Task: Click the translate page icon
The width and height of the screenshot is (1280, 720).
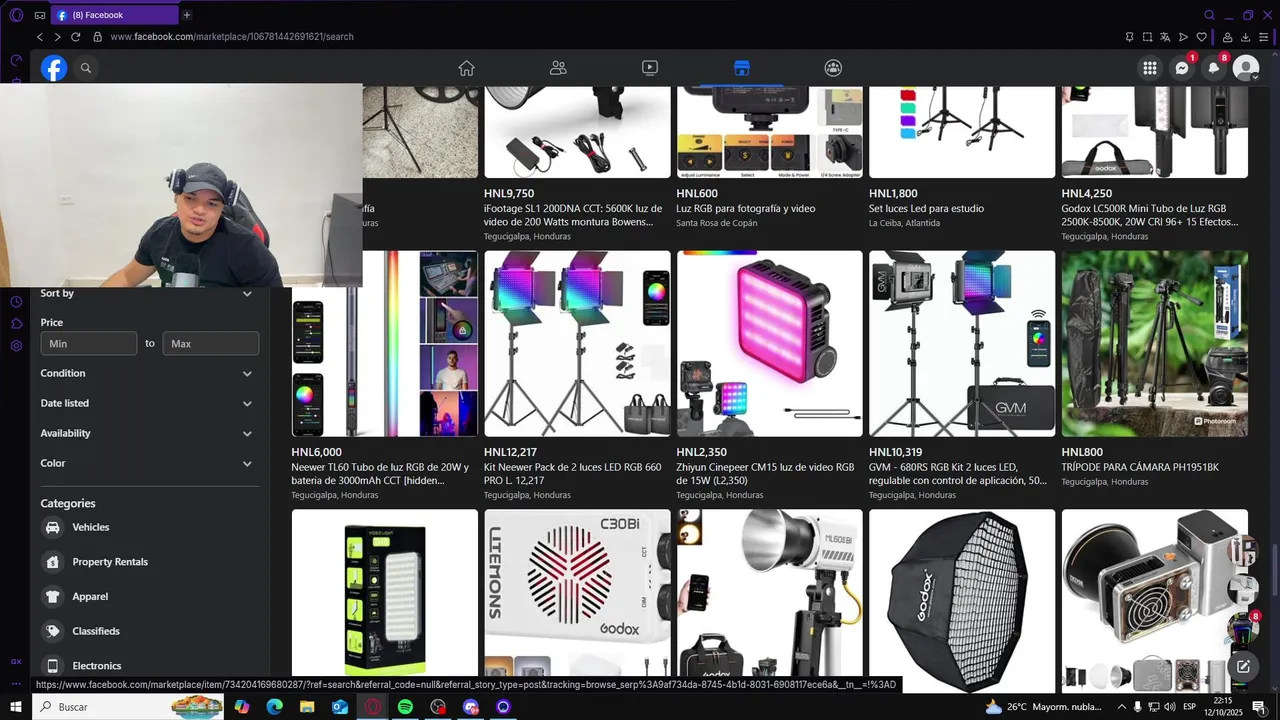Action: (1165, 37)
